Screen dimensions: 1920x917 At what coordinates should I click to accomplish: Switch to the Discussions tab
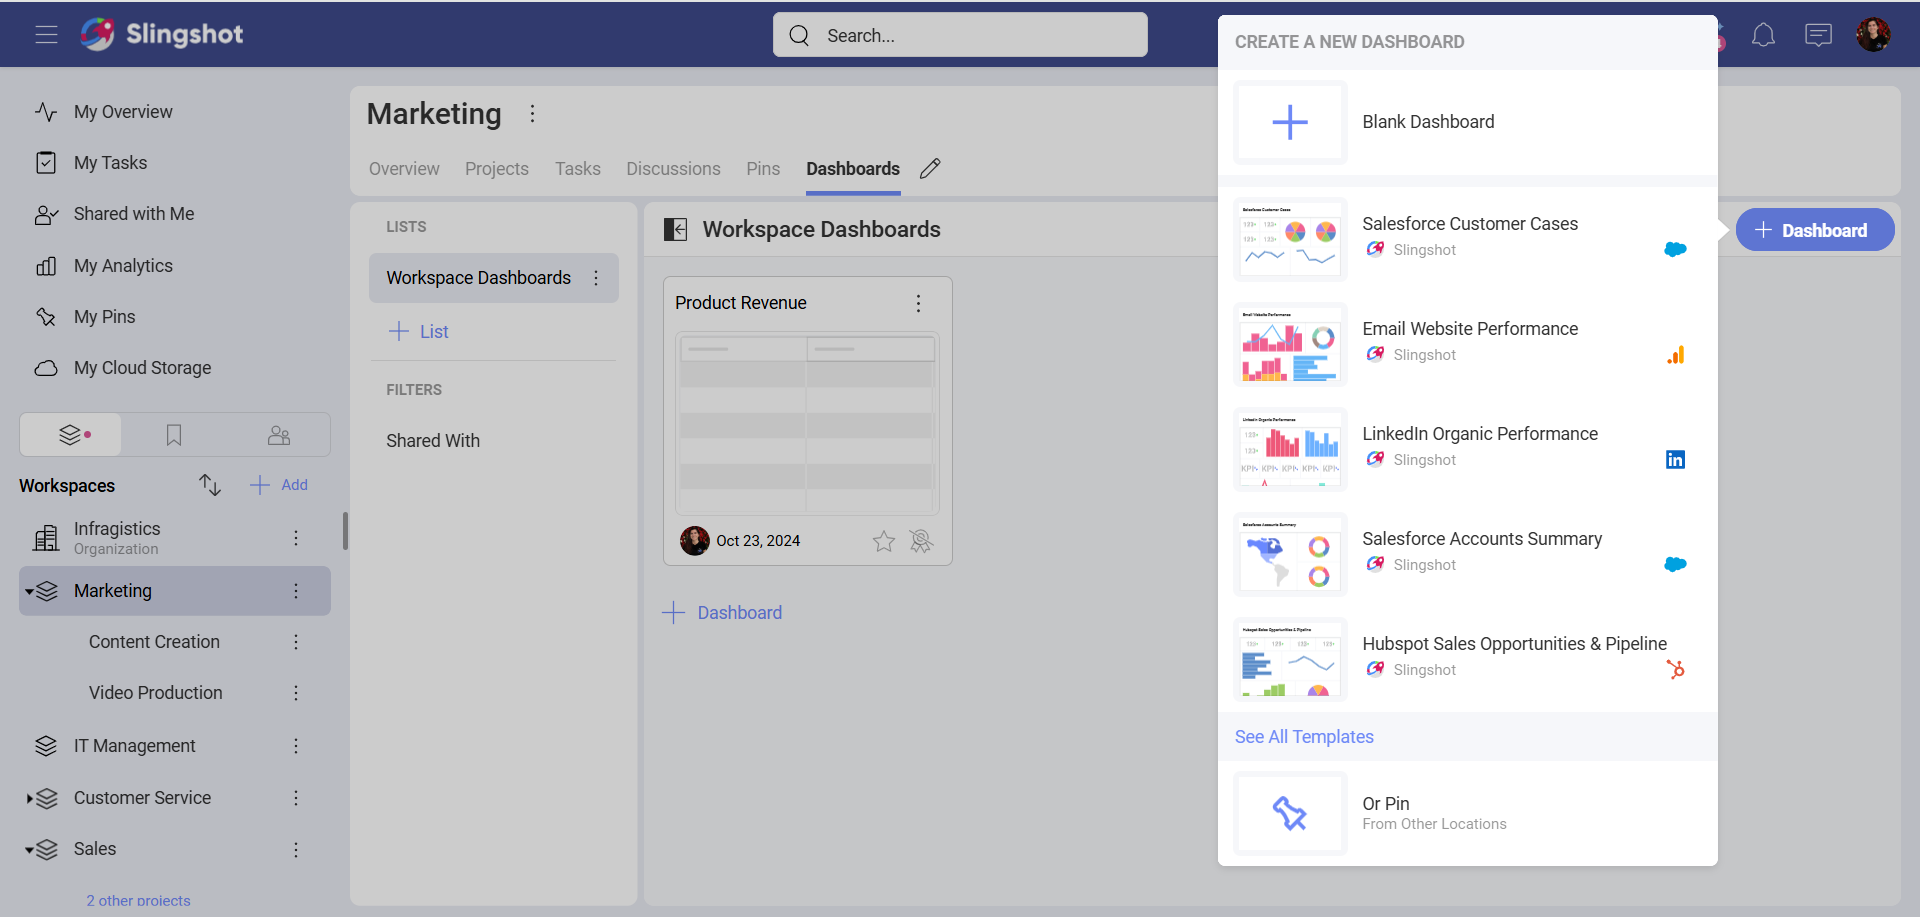pos(673,168)
